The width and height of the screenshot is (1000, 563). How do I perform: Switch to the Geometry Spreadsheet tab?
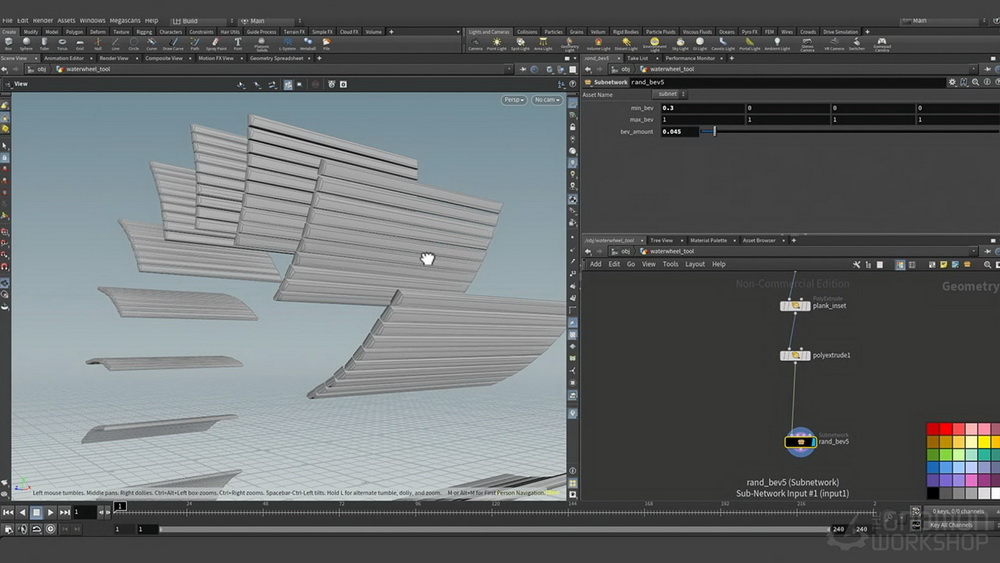pos(276,58)
